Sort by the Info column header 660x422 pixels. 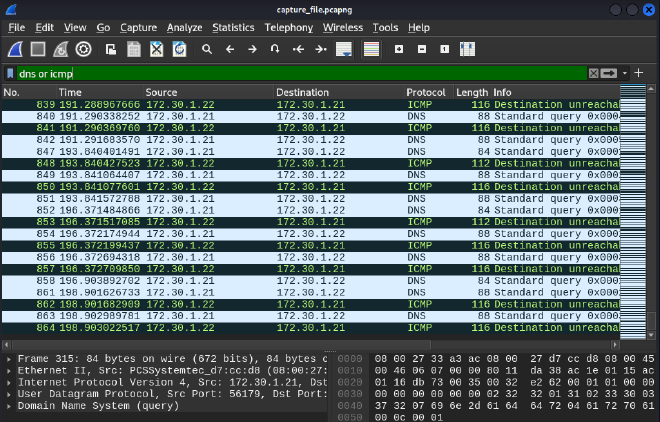tap(556, 92)
